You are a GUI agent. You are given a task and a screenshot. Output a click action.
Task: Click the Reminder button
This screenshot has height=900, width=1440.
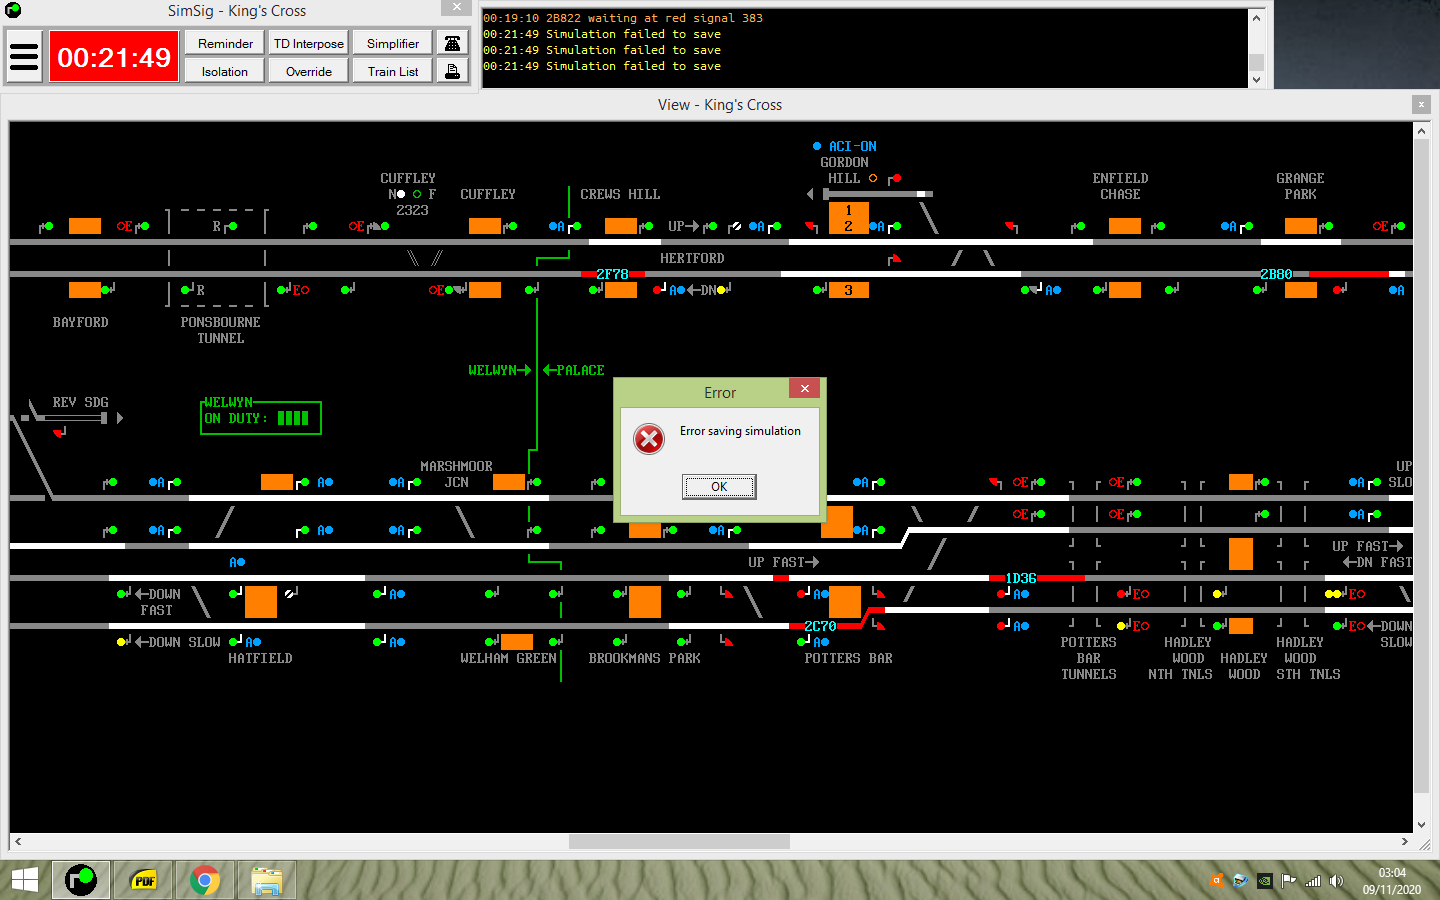click(x=225, y=43)
